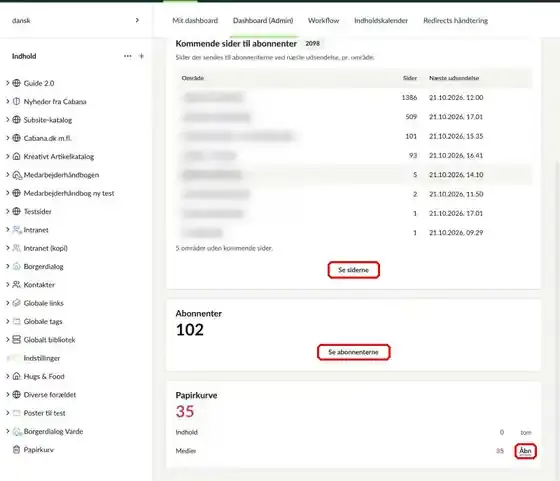Expand the Globalt bibliotek node
560x481 pixels.
[x=8, y=340]
